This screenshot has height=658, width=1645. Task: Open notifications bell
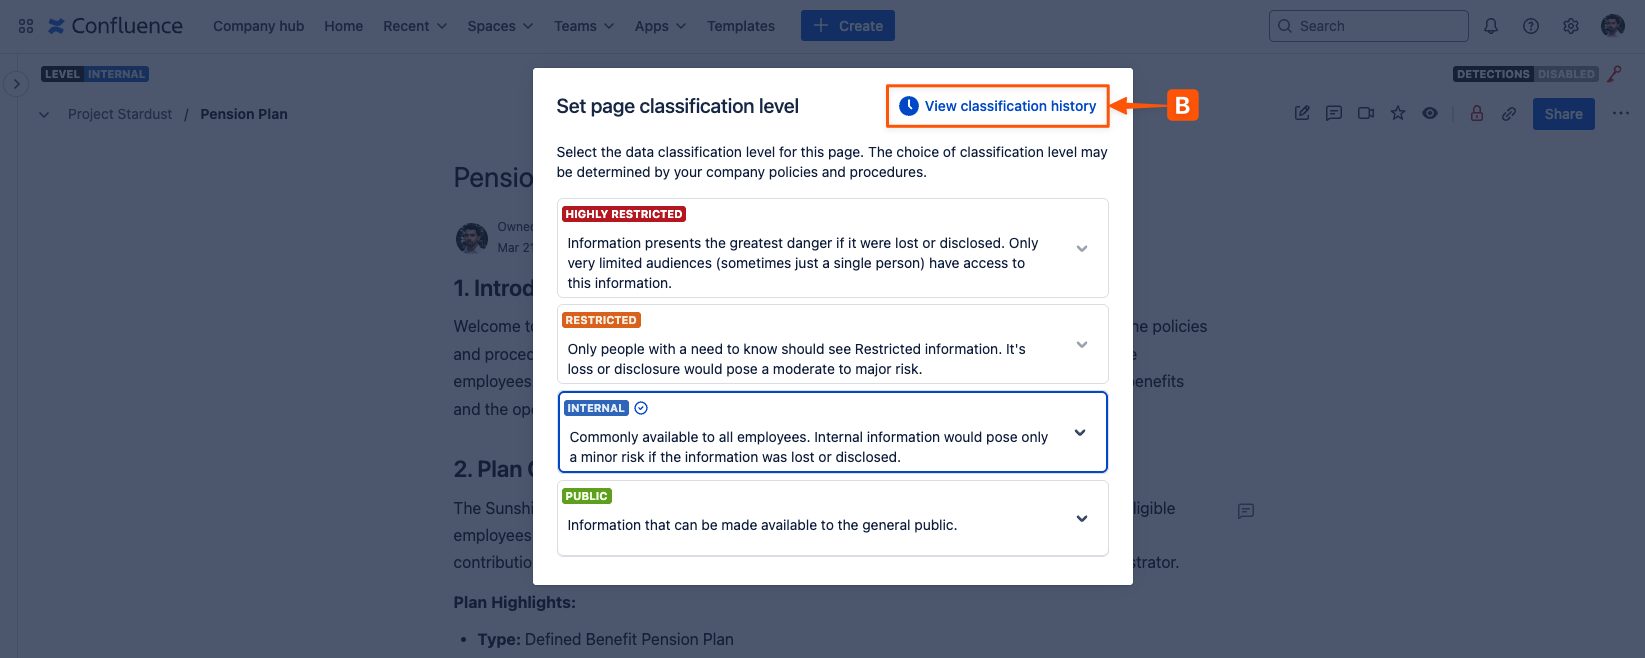point(1491,26)
